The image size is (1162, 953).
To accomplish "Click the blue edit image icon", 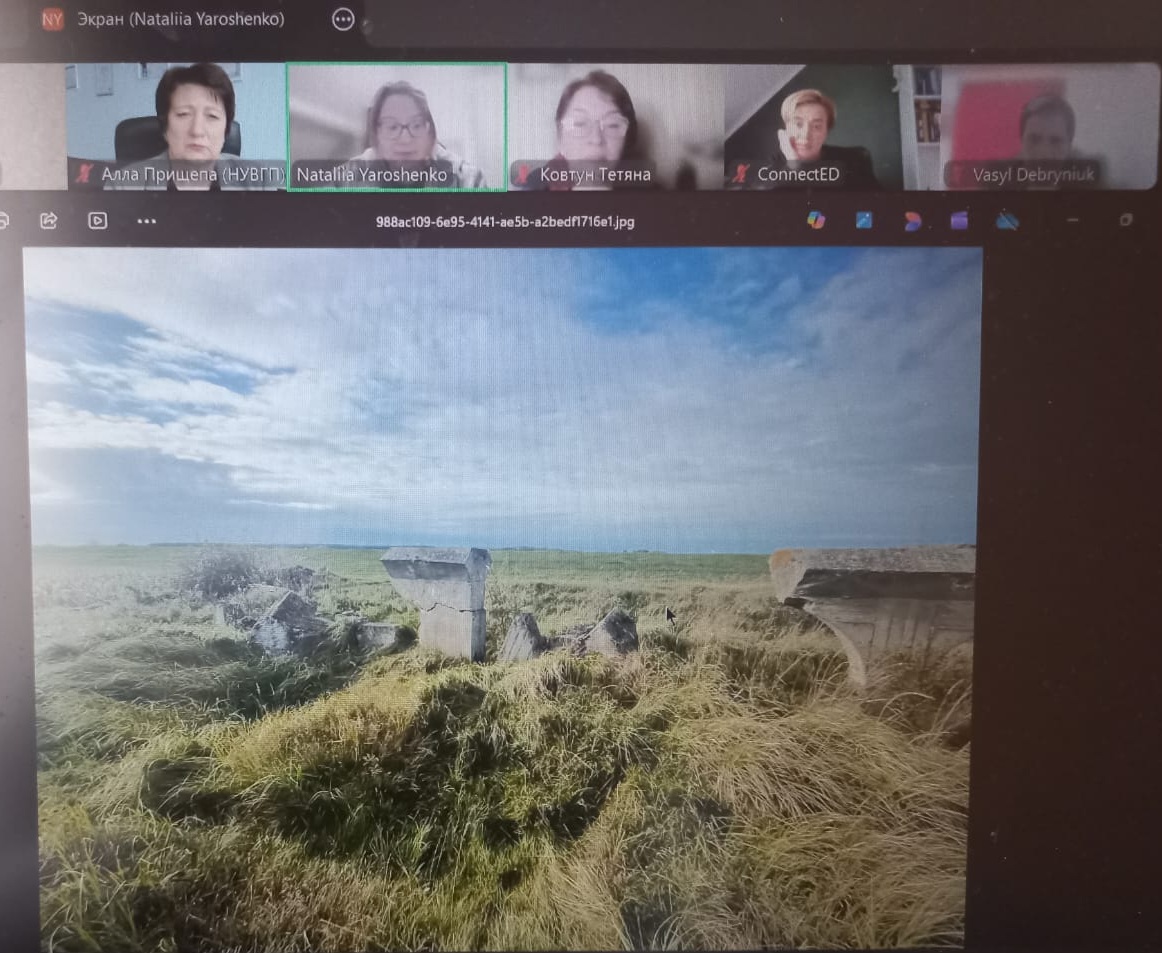I will click(864, 221).
